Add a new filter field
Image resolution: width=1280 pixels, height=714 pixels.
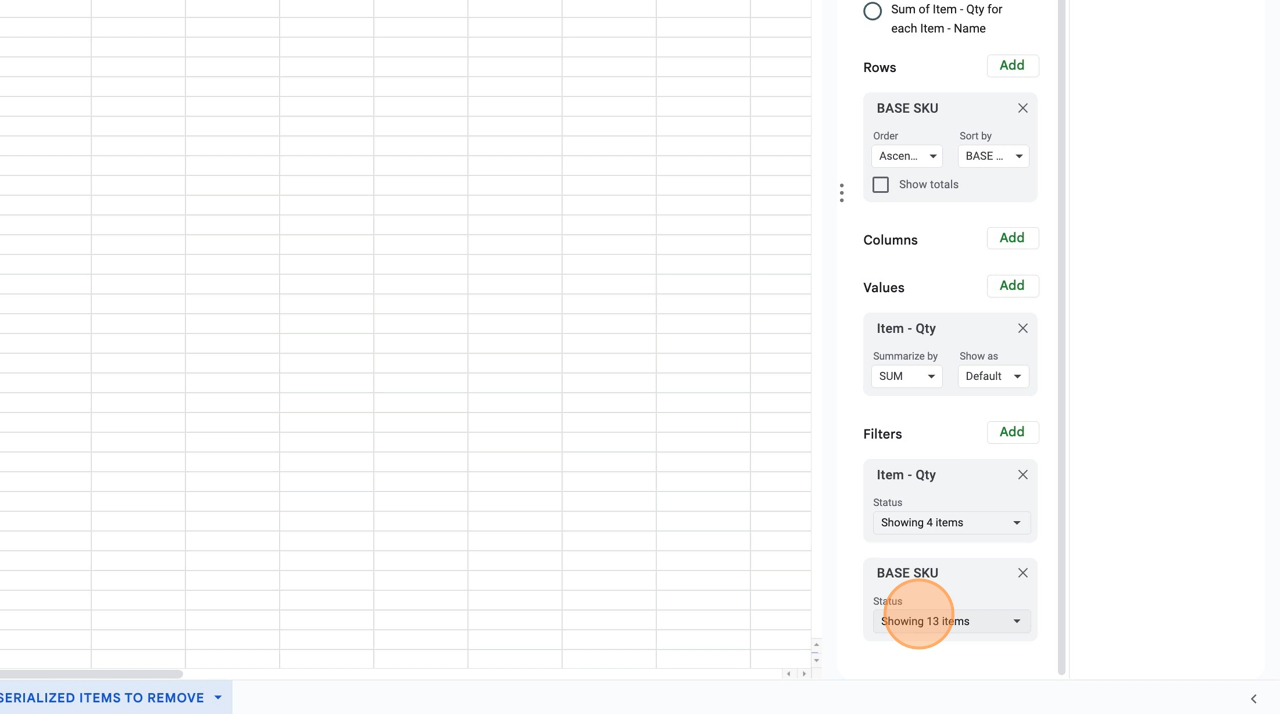pyautogui.click(x=1011, y=432)
